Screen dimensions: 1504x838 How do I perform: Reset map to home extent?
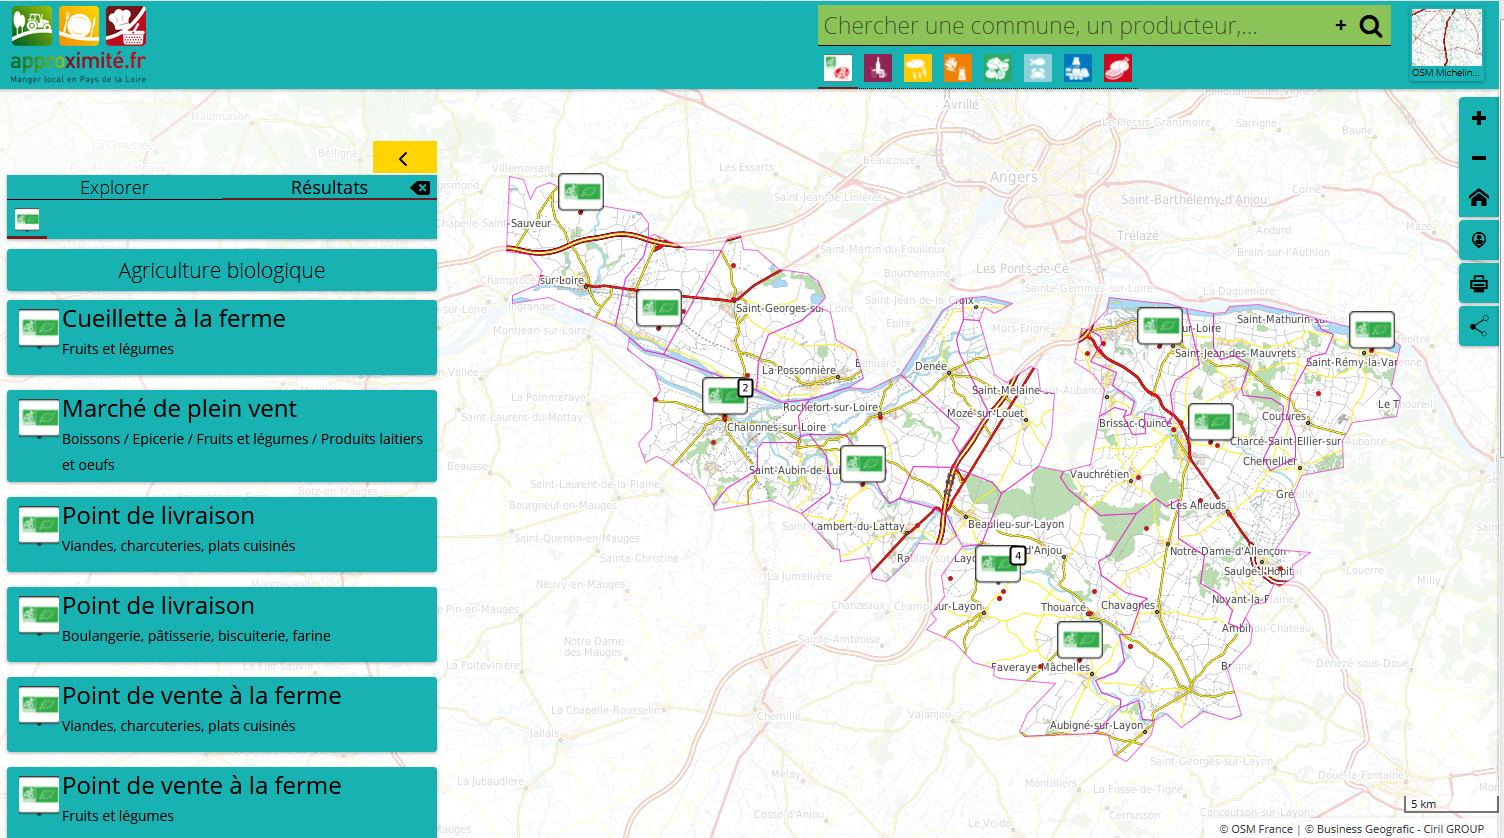click(1479, 198)
